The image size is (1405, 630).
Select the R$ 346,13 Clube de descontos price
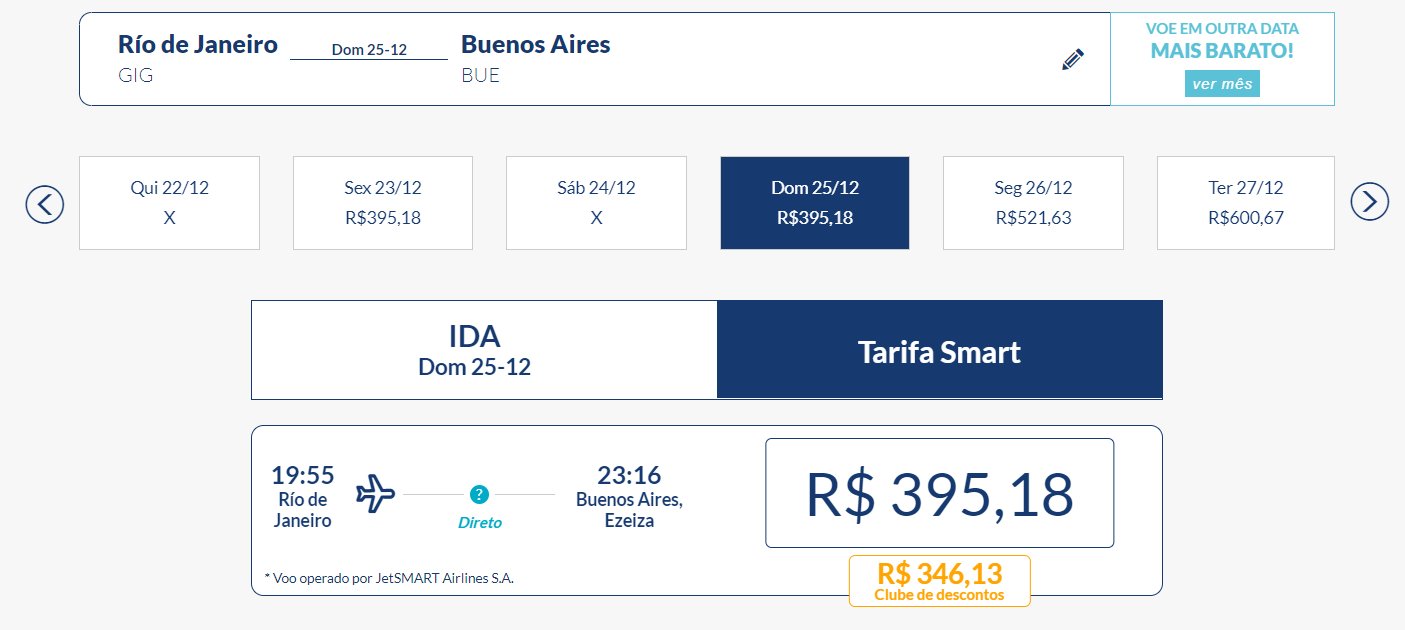click(x=939, y=581)
